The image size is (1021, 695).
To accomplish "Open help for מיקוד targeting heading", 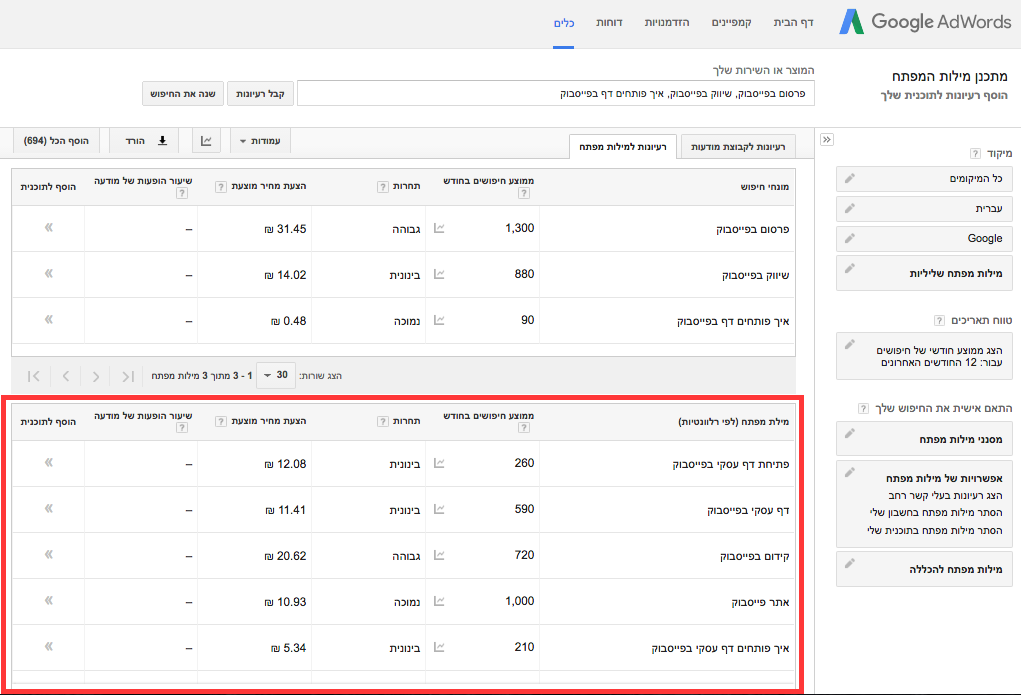I will 975,154.
